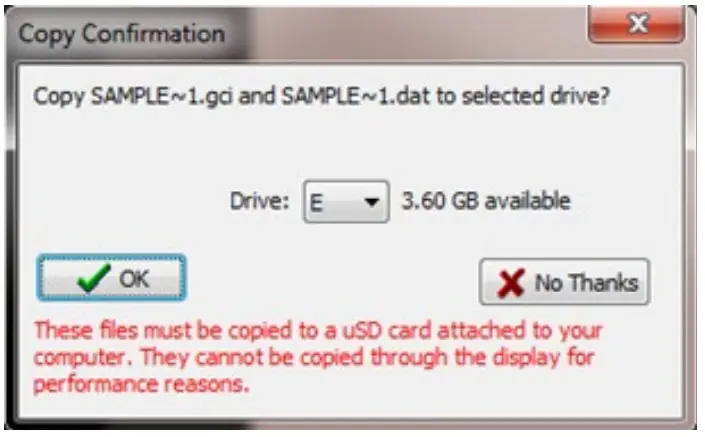Select the drive letter E in the combo box
Image resolution: width=705 pixels, height=437 pixels.
pos(316,203)
